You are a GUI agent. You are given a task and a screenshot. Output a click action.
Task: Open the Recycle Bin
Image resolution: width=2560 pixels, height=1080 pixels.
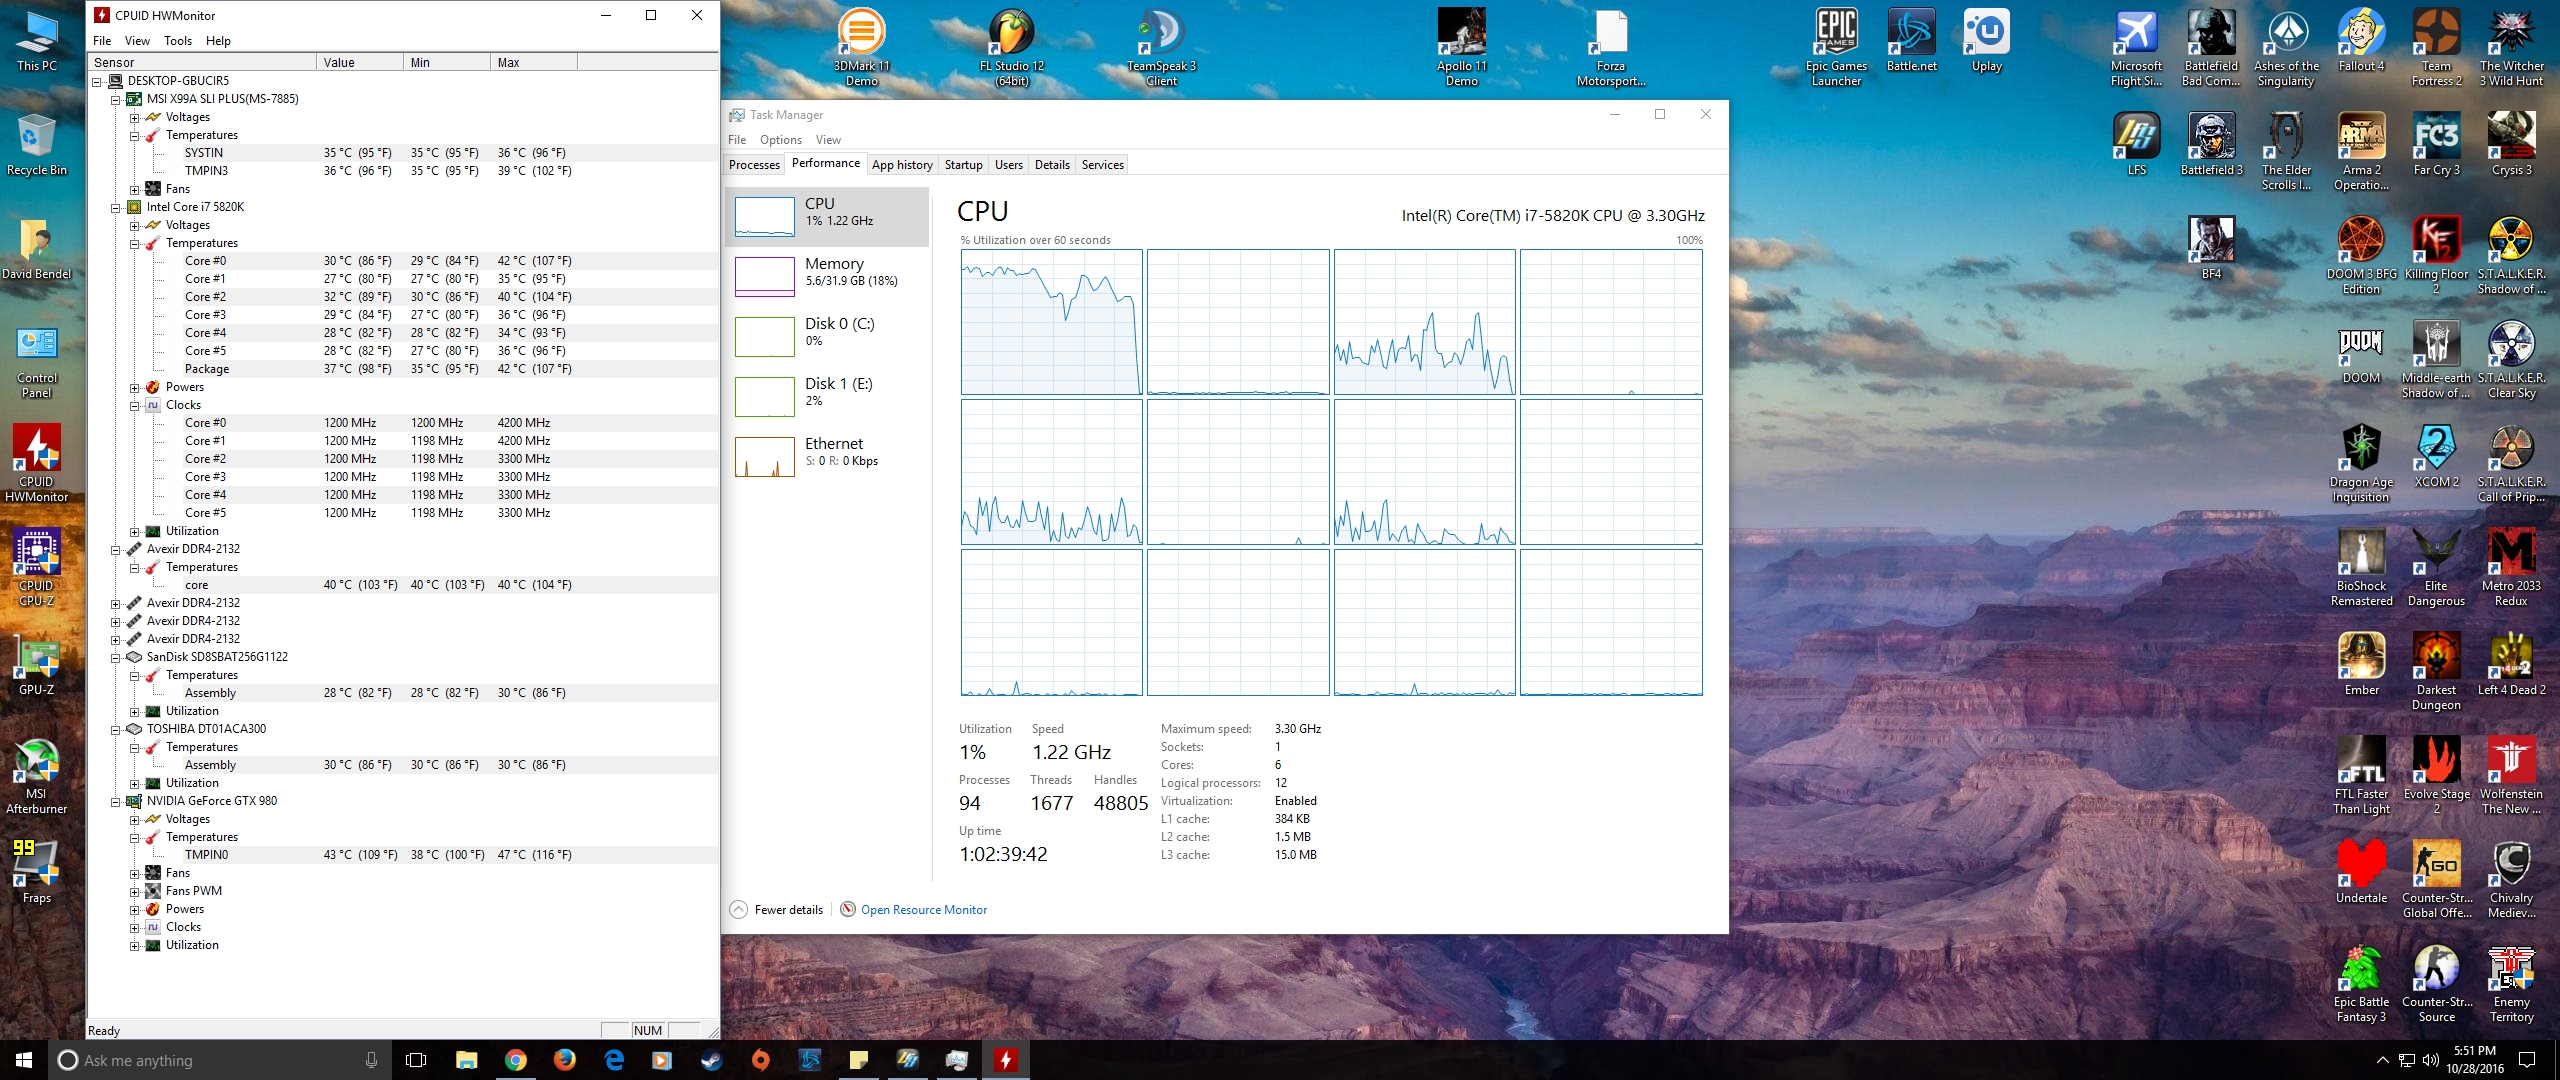(x=37, y=144)
